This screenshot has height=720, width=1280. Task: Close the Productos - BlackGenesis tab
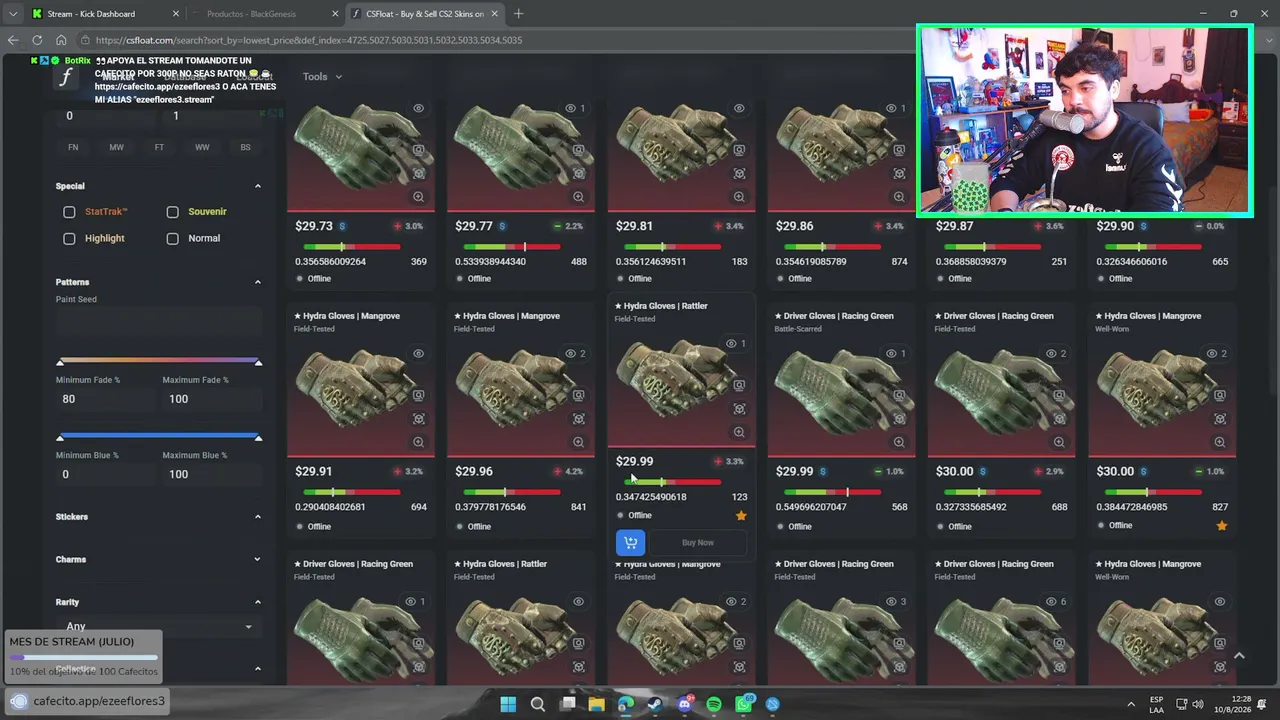(x=335, y=14)
